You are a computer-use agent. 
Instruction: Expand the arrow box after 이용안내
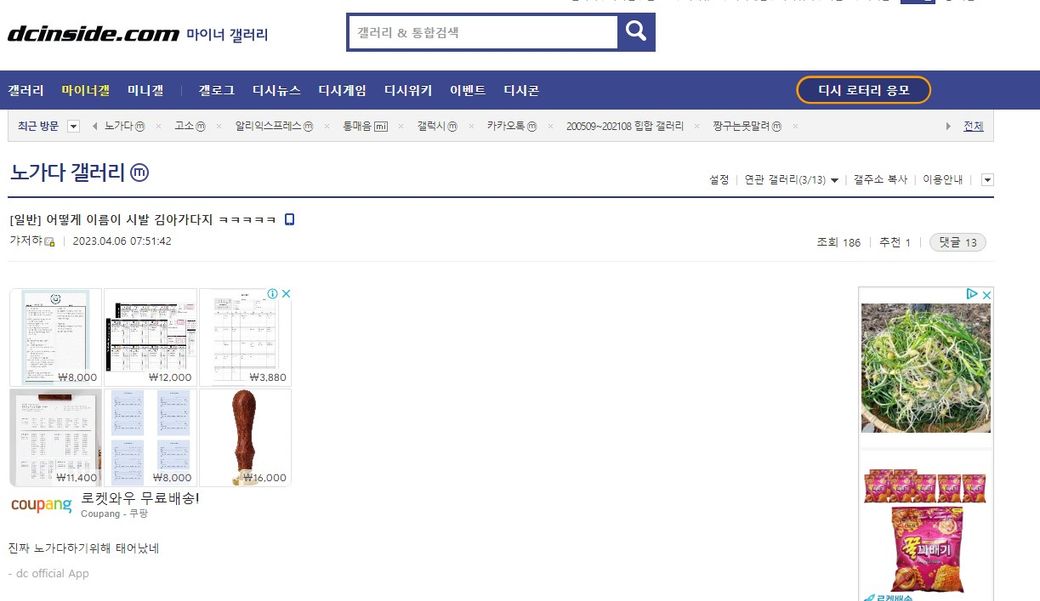[987, 180]
